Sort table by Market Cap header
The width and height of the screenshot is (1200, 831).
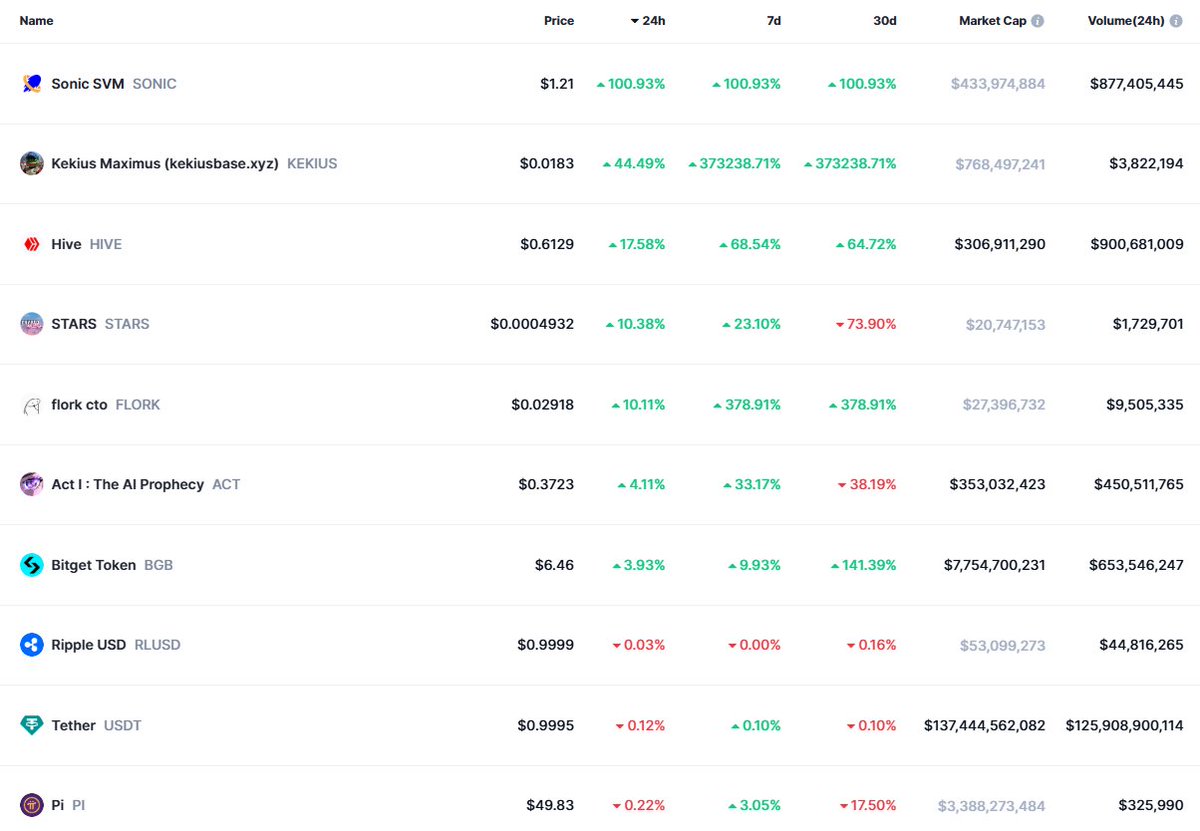[993, 21]
